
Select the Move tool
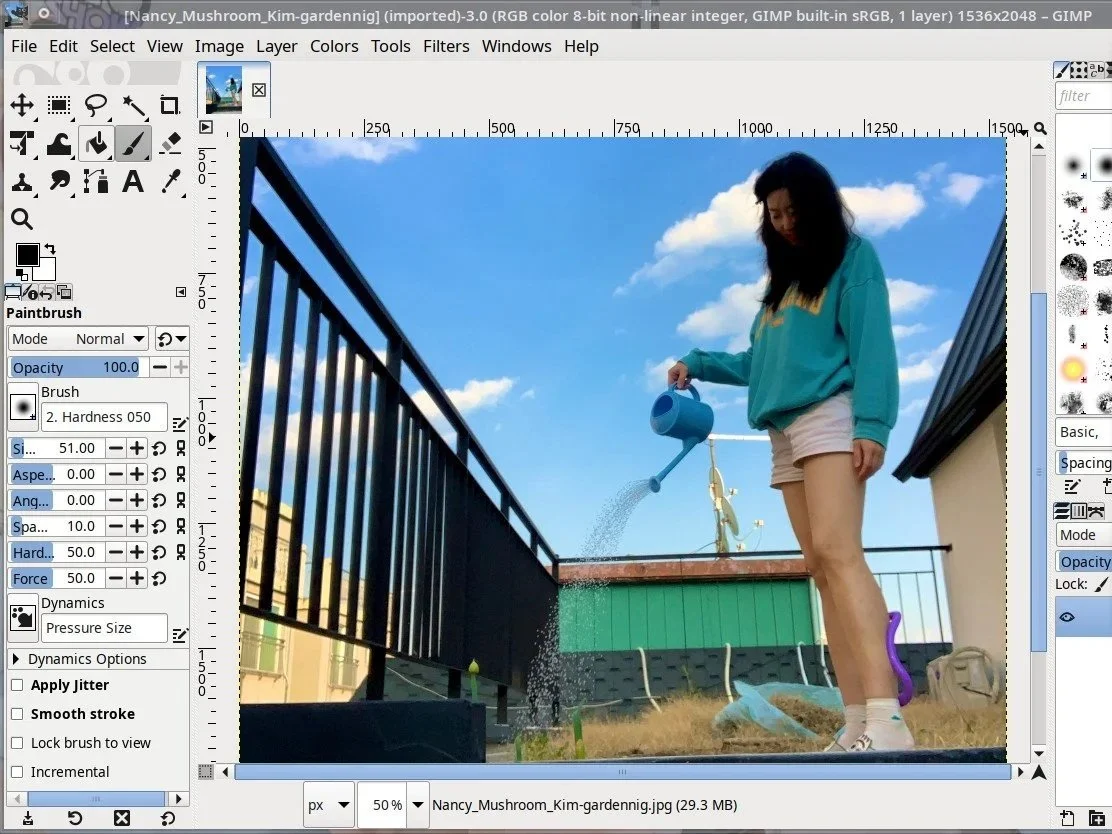click(x=21, y=104)
